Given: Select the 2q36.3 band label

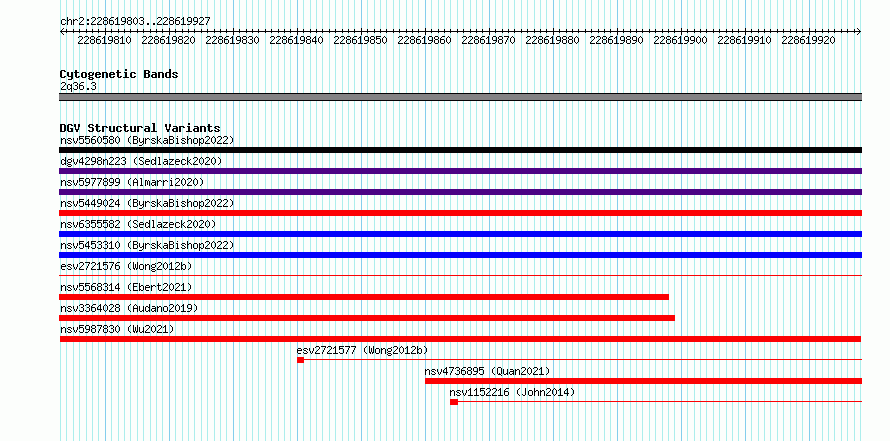Looking at the screenshot, I should pyautogui.click(x=78, y=86).
